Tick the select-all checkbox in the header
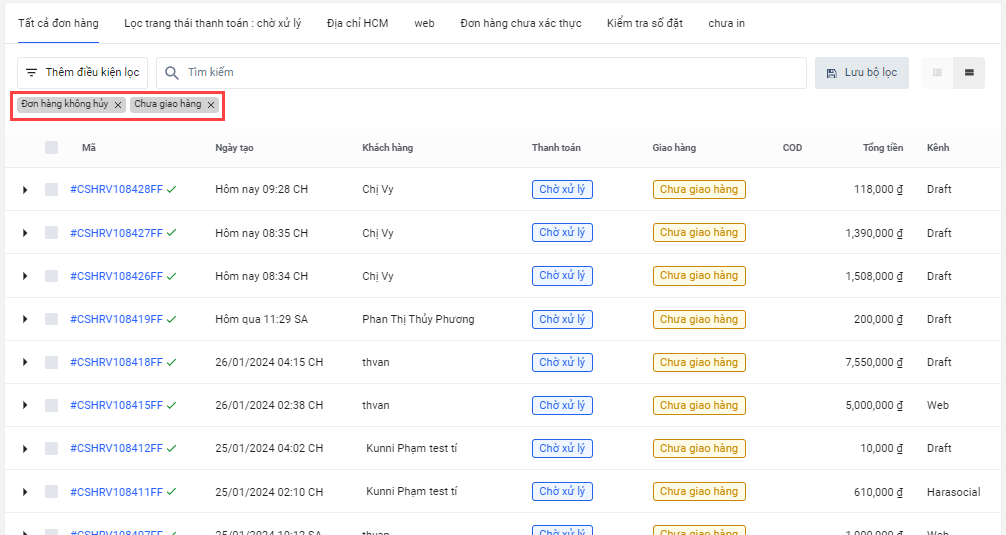This screenshot has width=1006, height=535. coord(52,148)
